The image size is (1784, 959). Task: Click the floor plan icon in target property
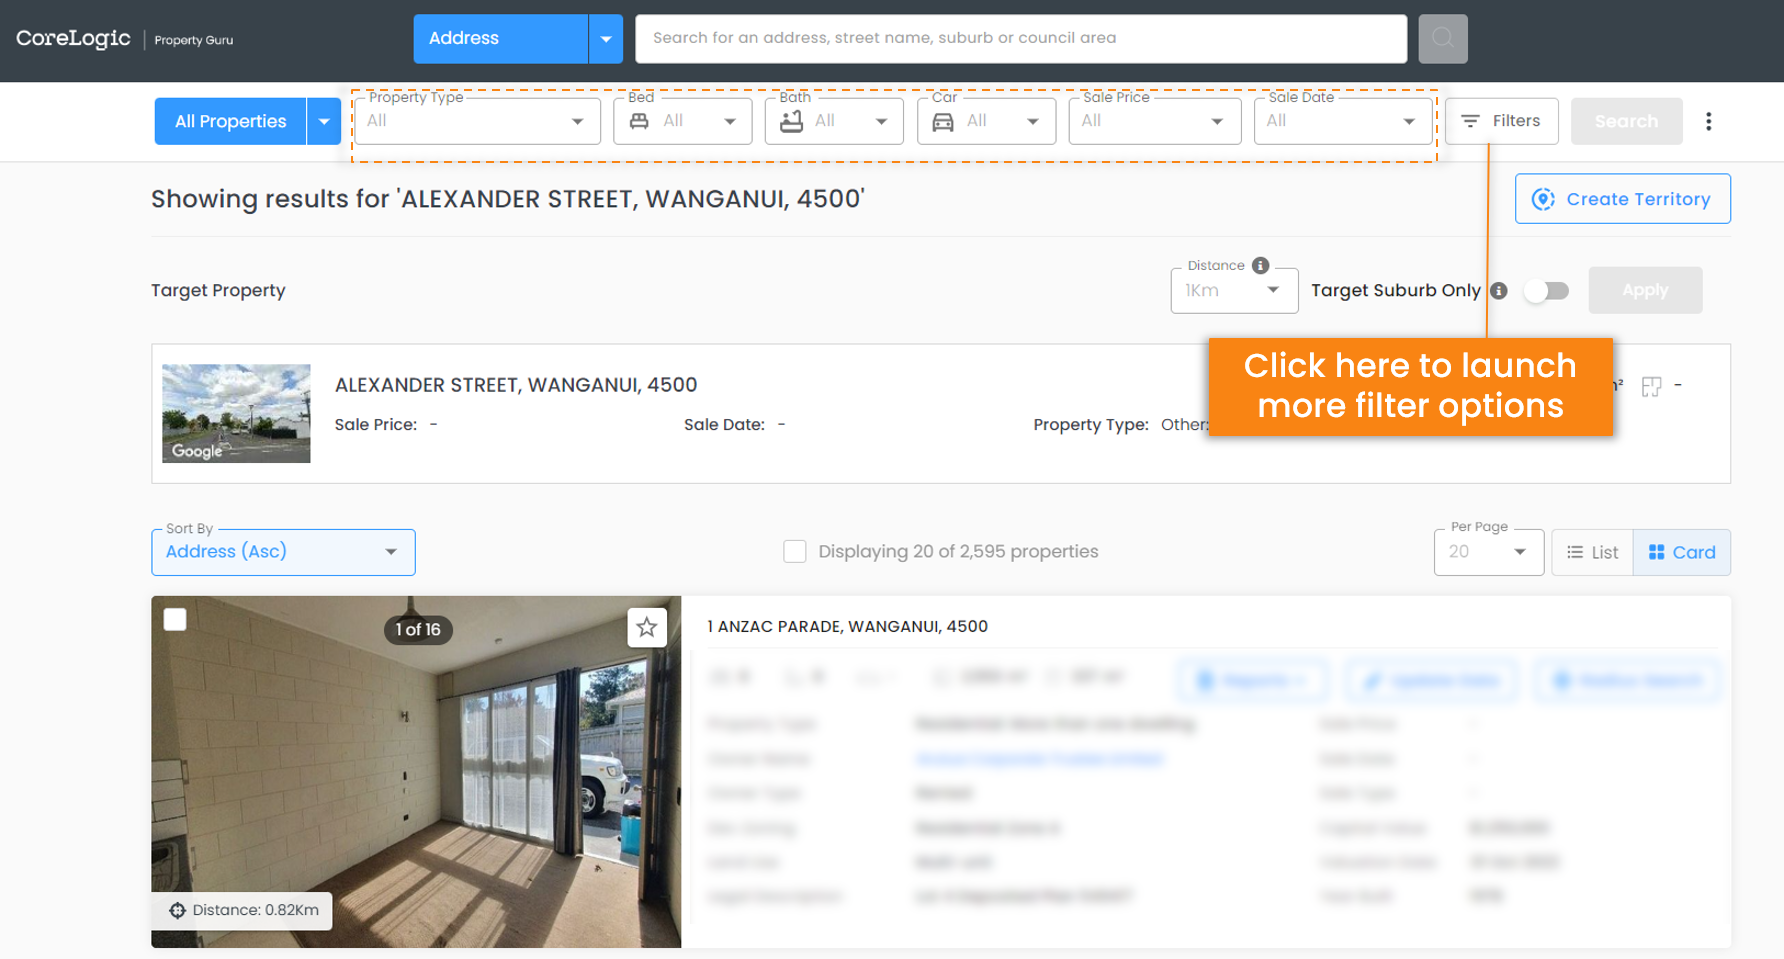pyautogui.click(x=1651, y=386)
